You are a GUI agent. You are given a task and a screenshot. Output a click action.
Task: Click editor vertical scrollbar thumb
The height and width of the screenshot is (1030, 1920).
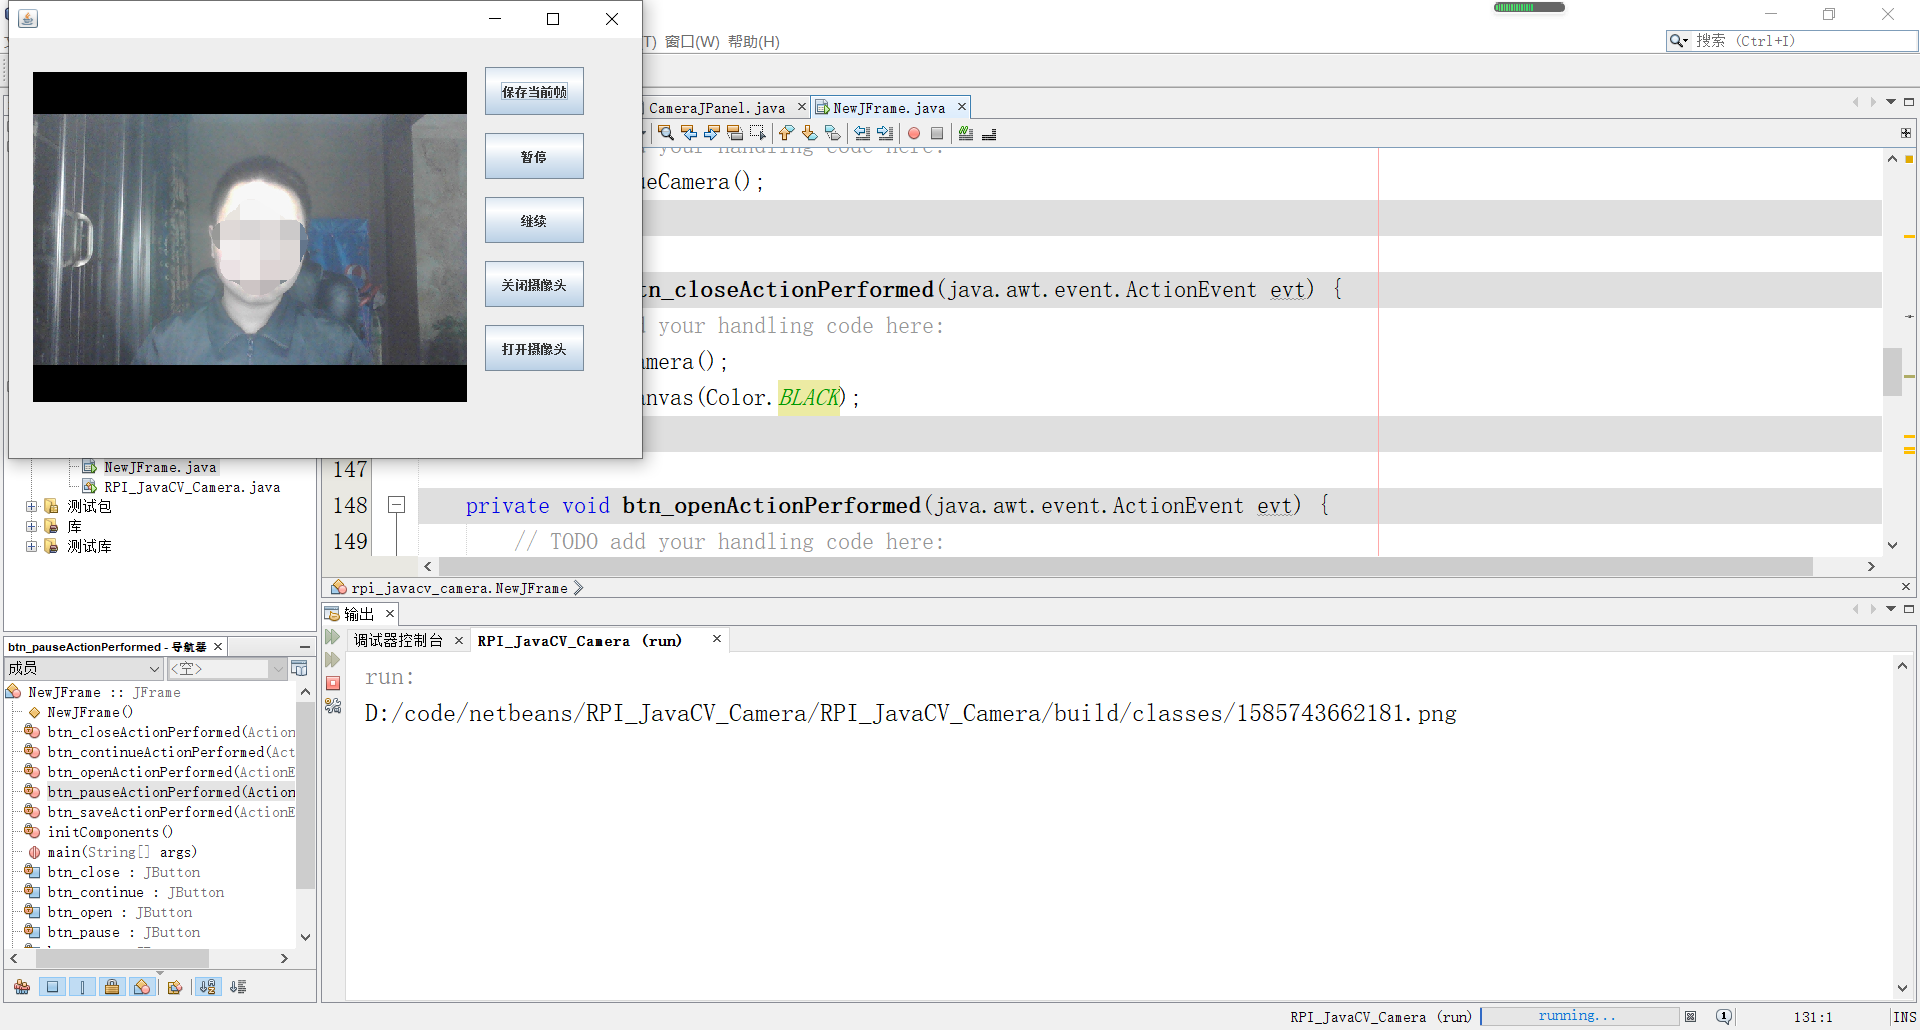click(x=1892, y=371)
